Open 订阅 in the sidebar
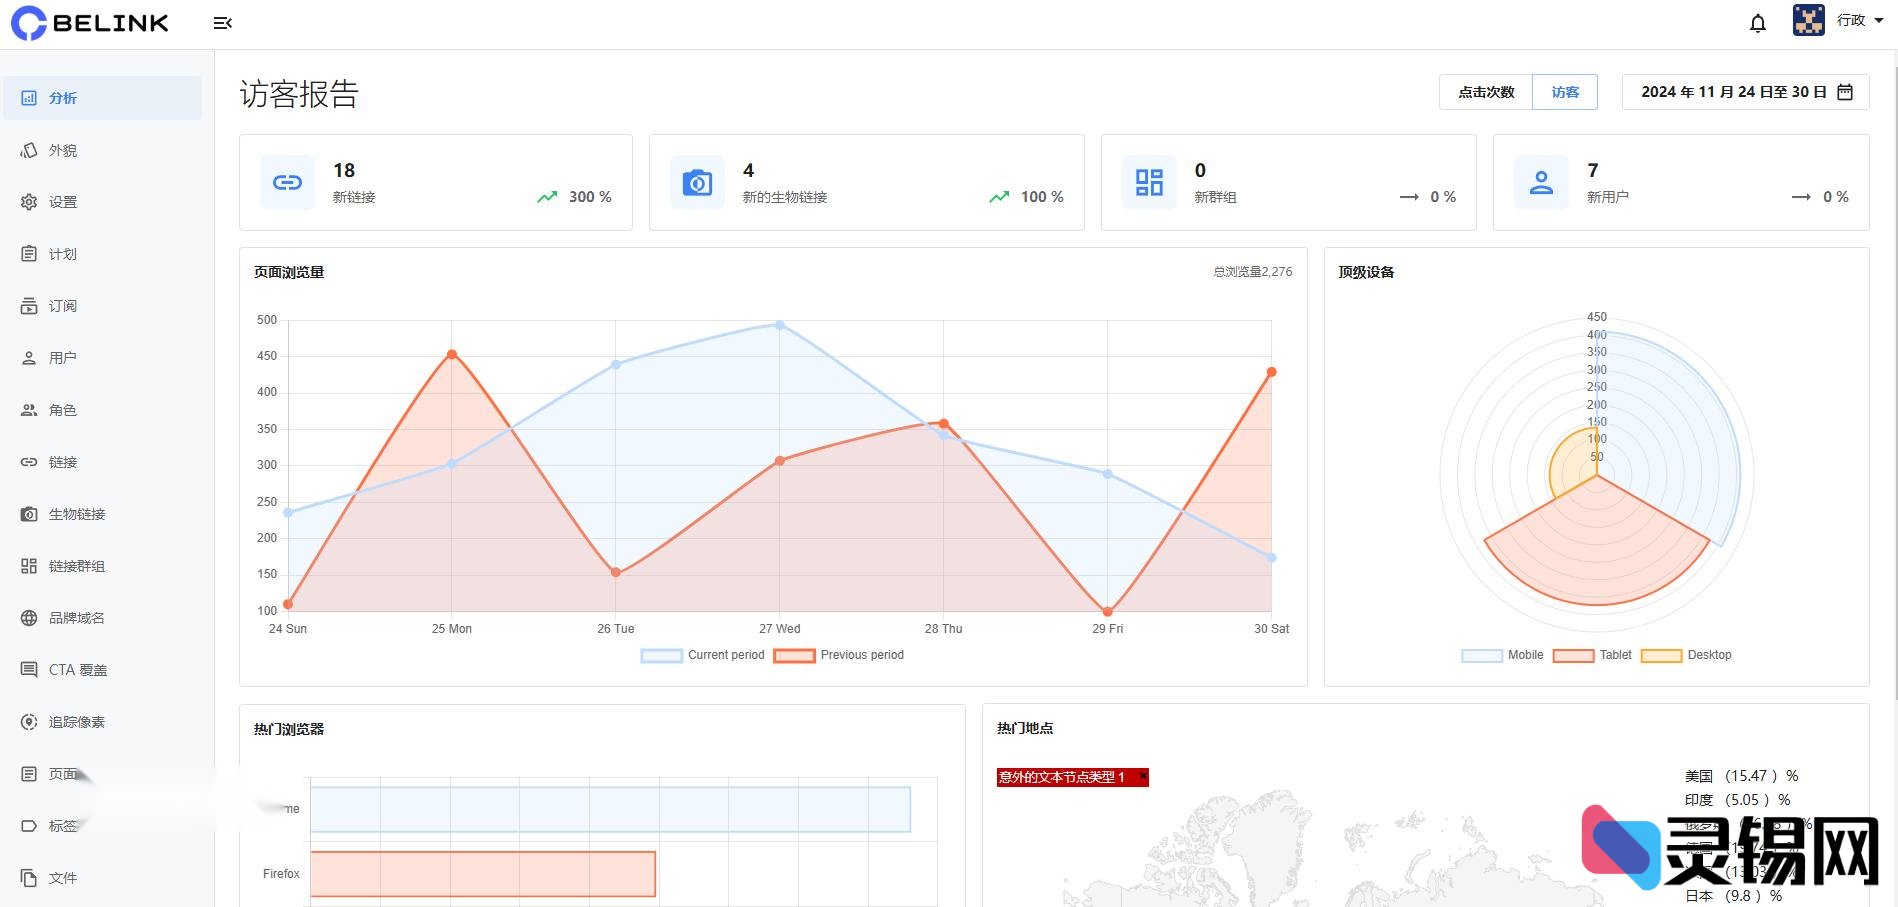 tap(102, 306)
